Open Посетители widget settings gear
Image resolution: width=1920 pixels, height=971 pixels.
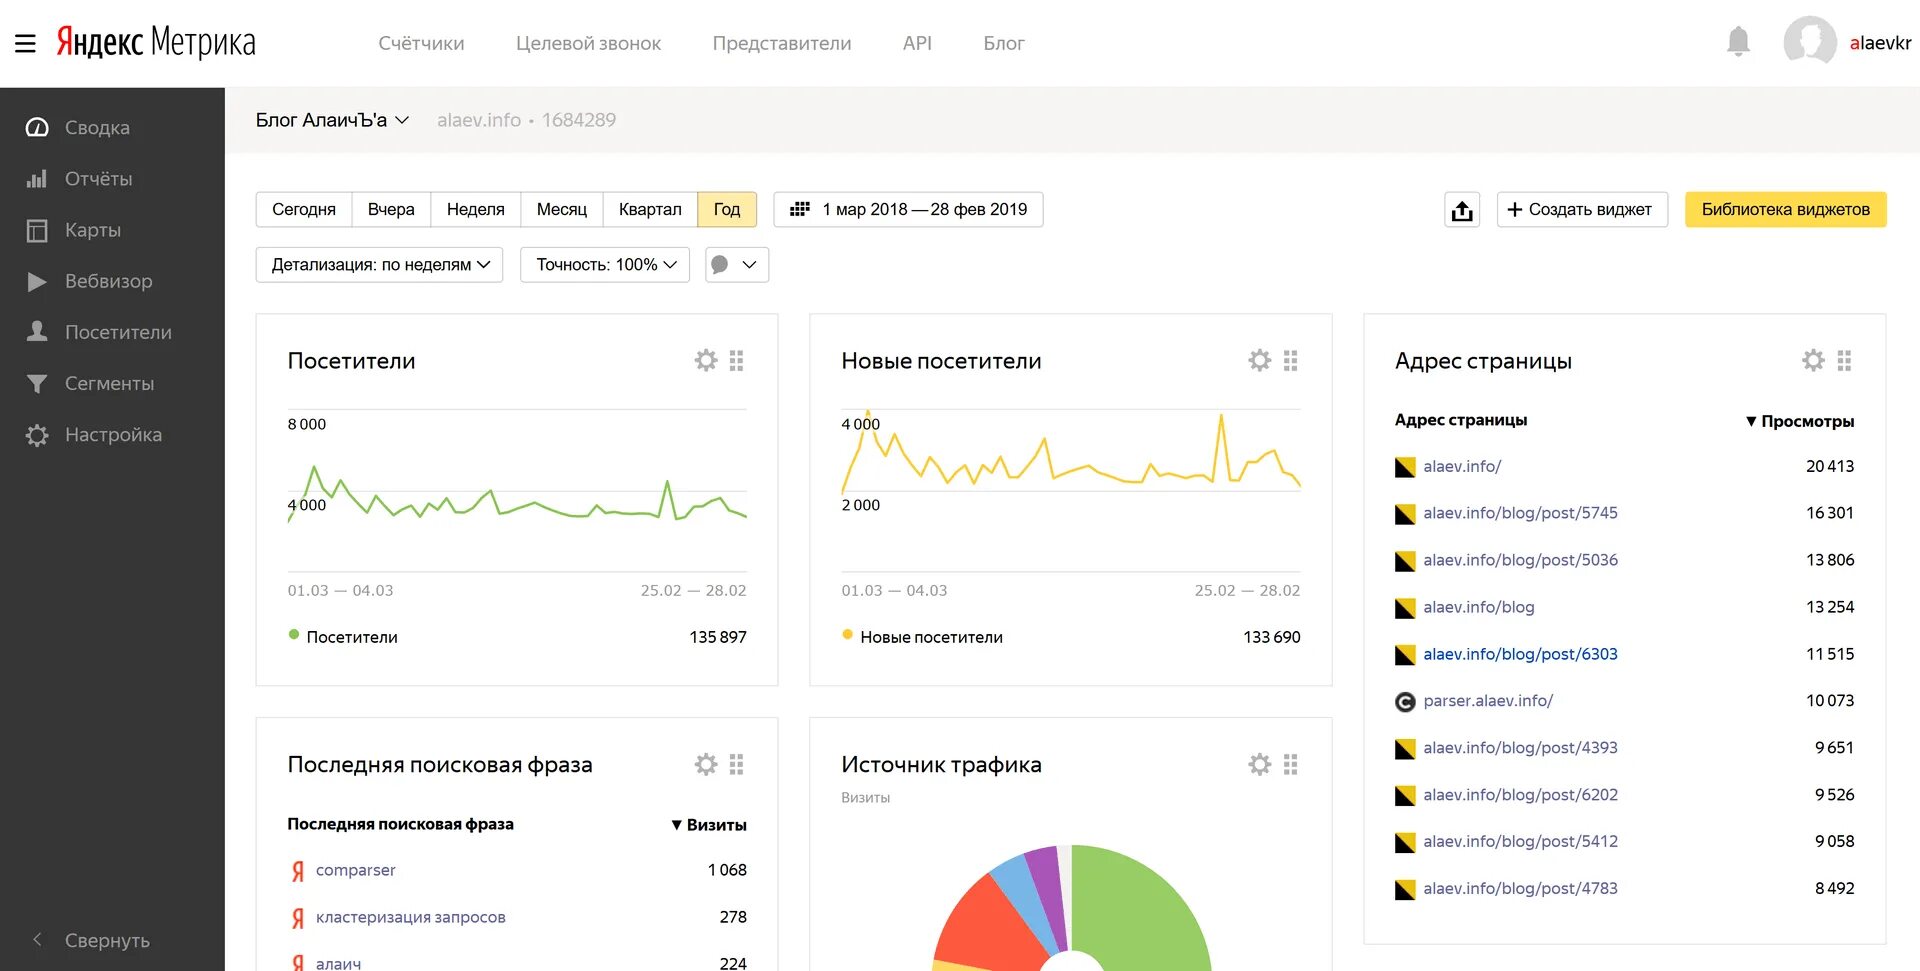[x=706, y=361]
